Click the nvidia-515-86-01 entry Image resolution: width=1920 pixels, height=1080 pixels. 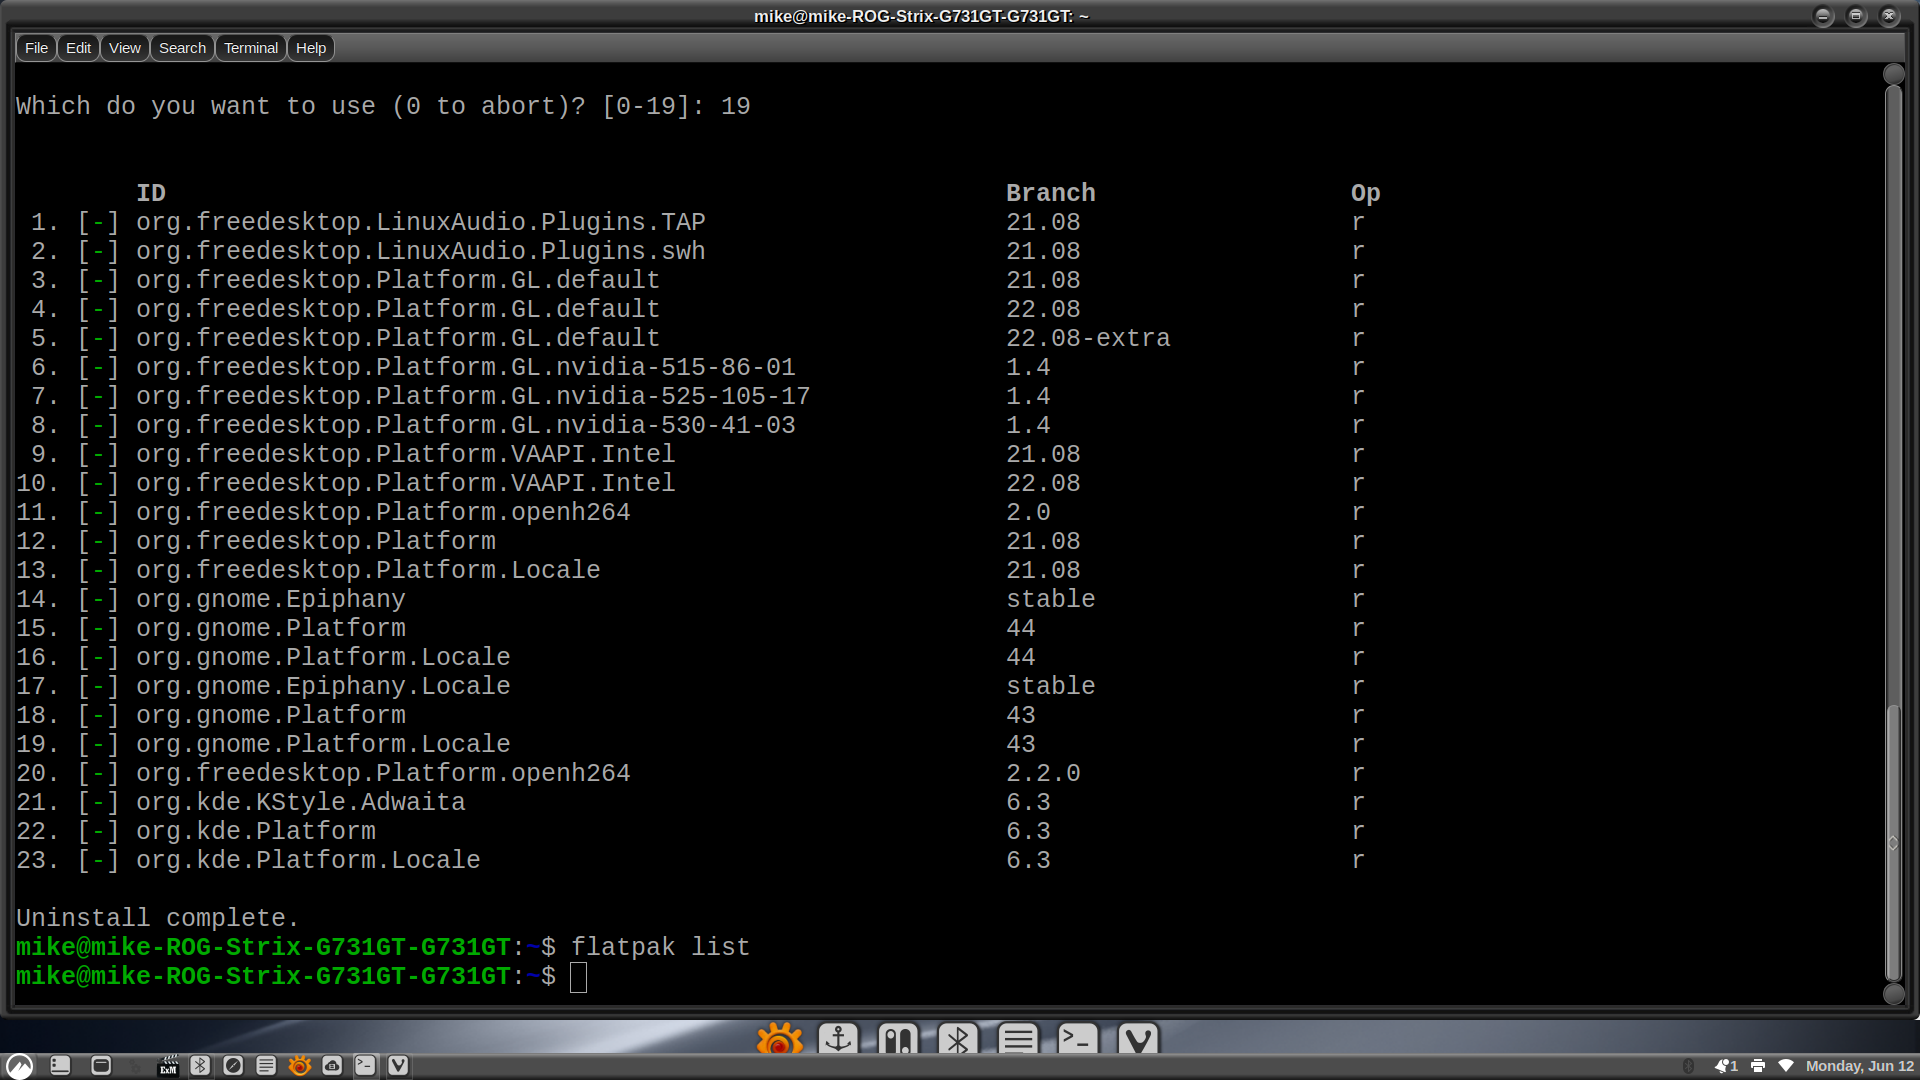[x=466, y=367]
